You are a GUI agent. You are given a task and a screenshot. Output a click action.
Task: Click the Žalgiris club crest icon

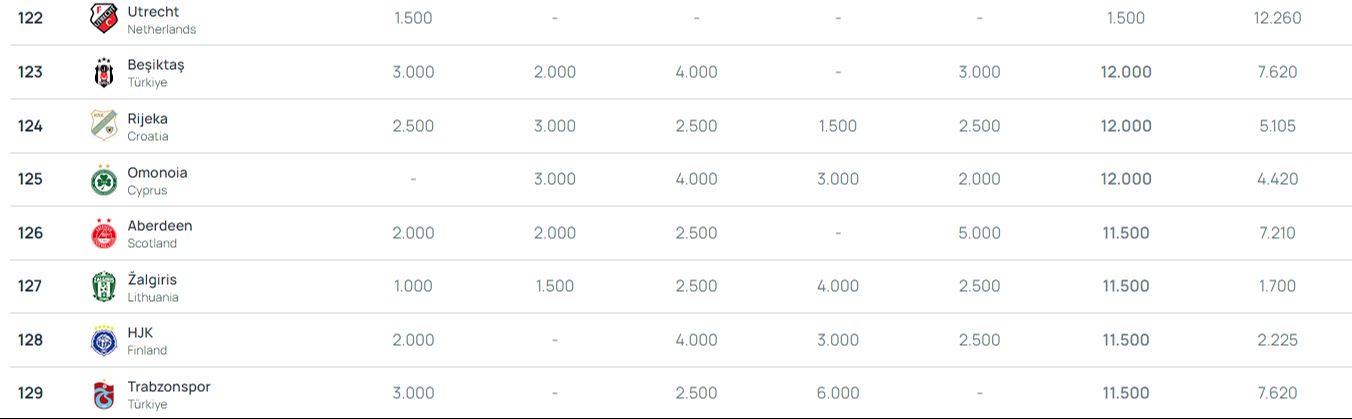[104, 287]
